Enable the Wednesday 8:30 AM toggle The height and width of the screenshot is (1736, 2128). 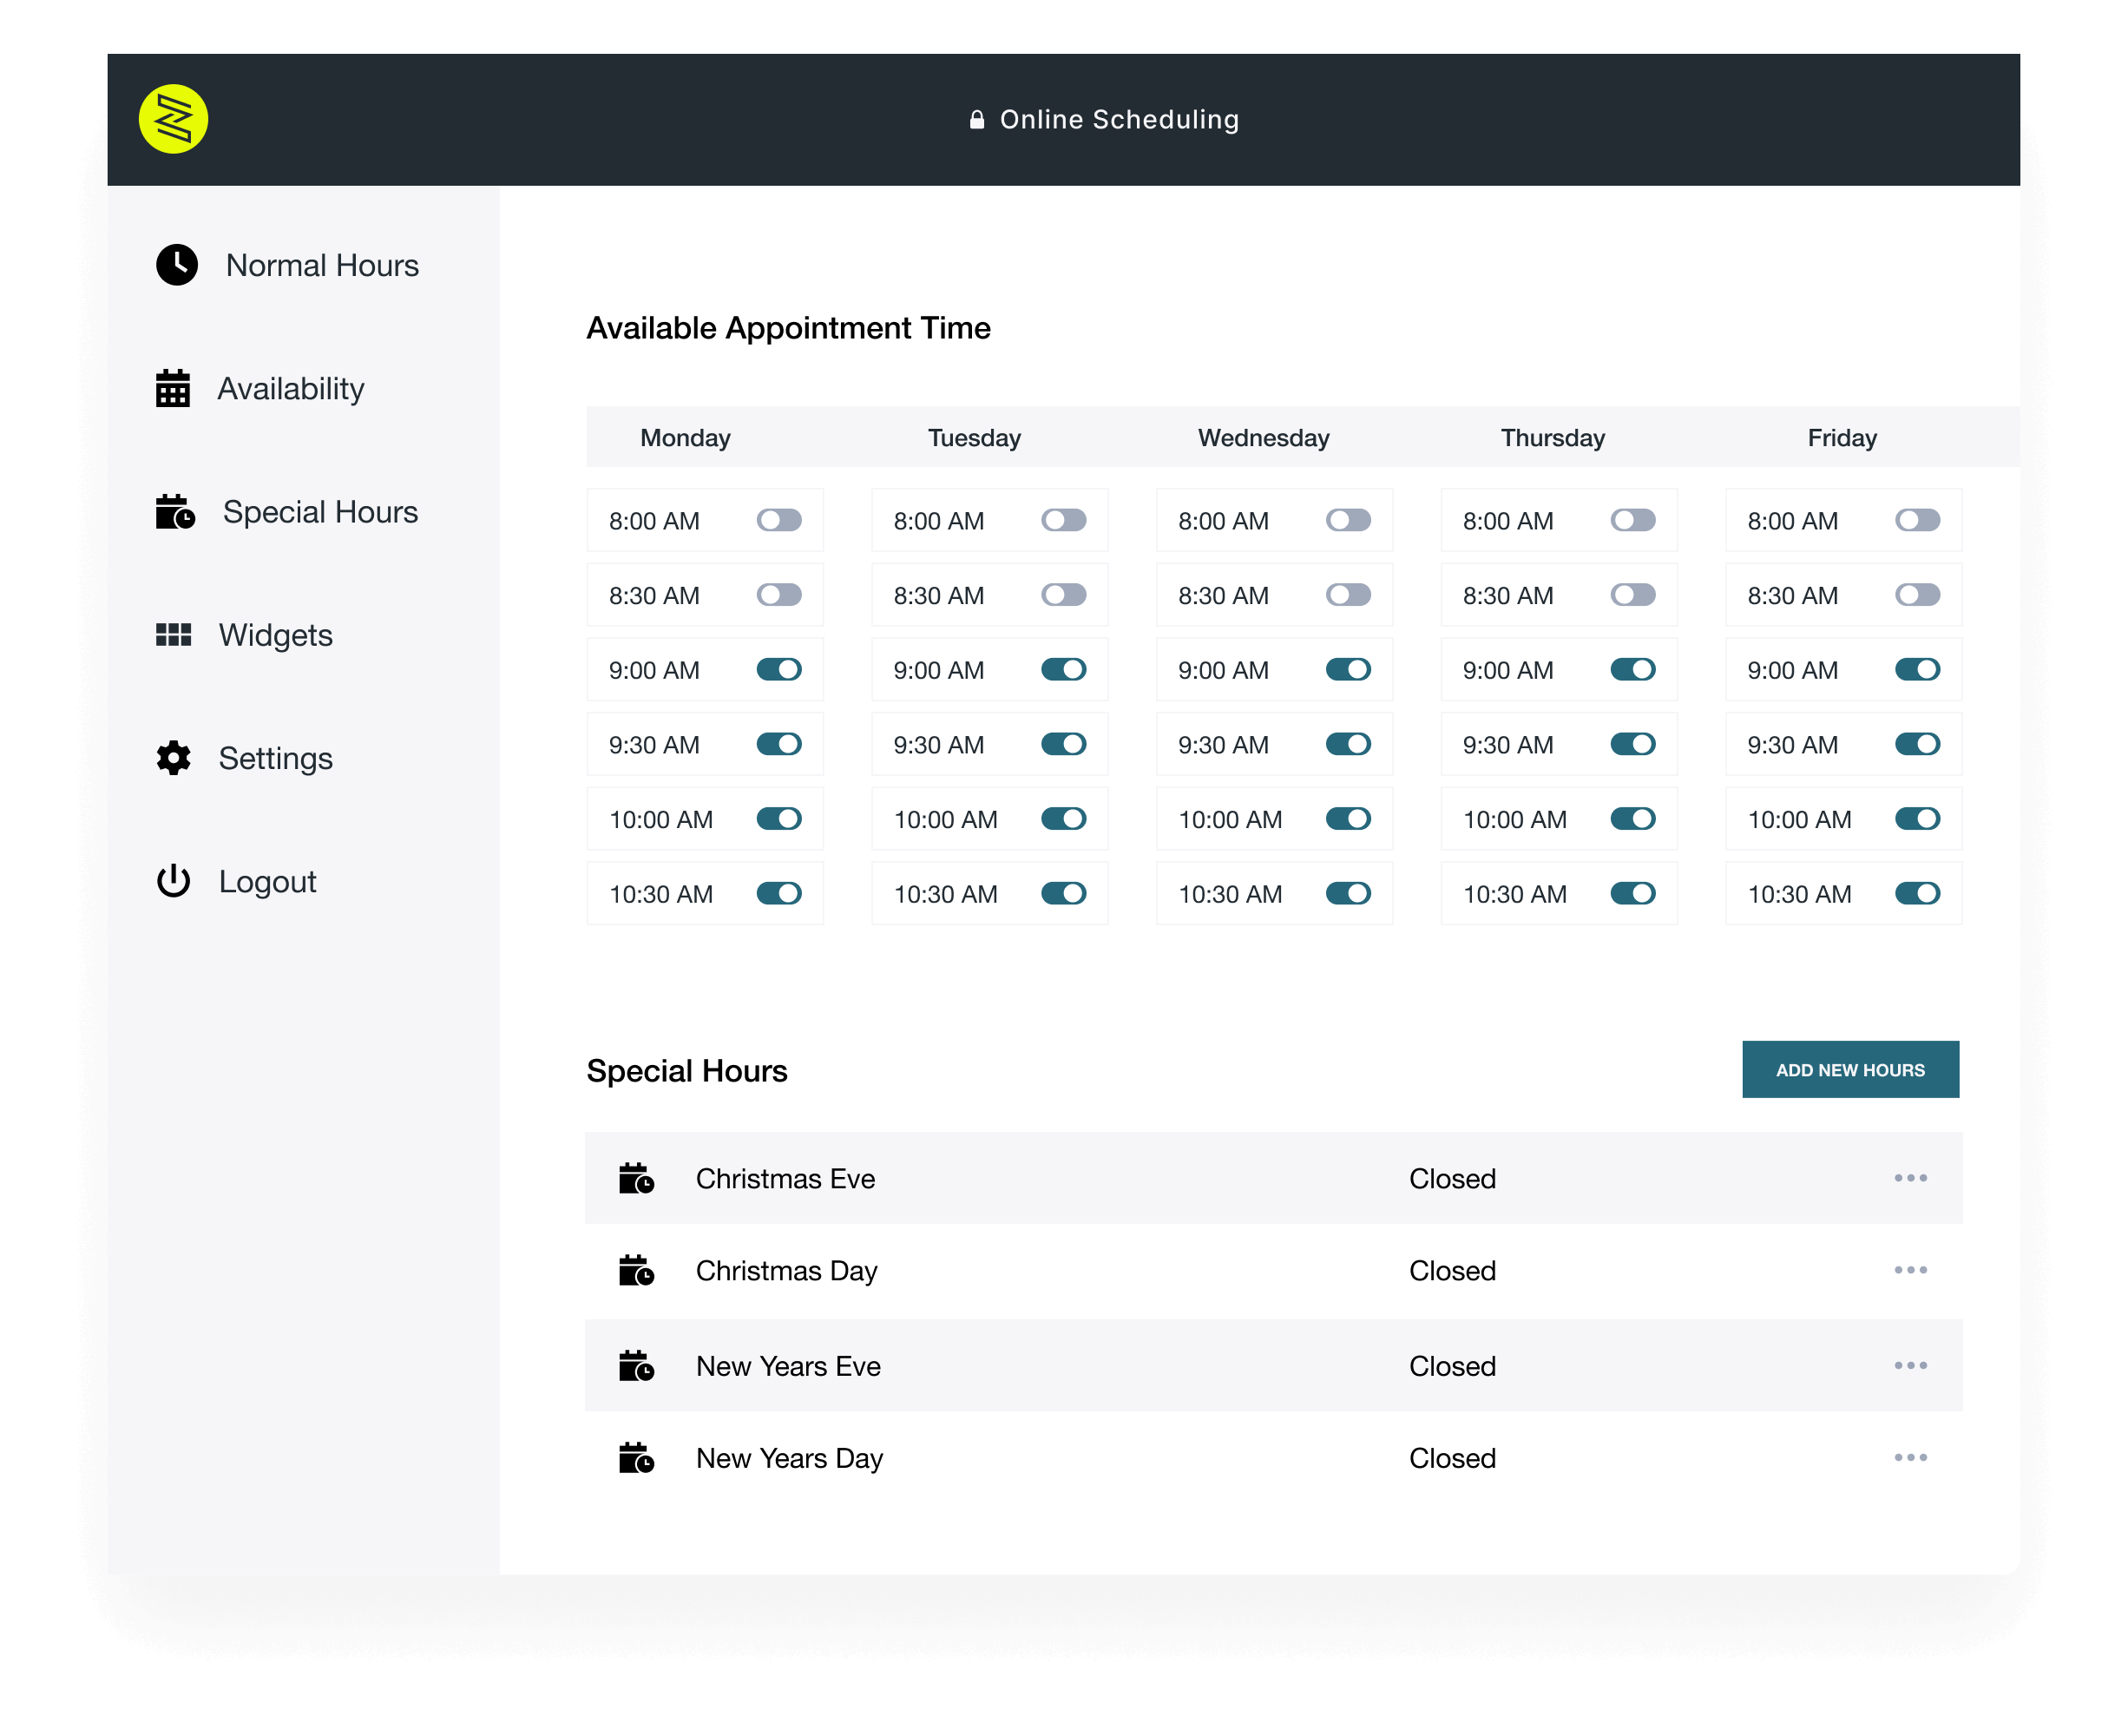click(x=1348, y=595)
